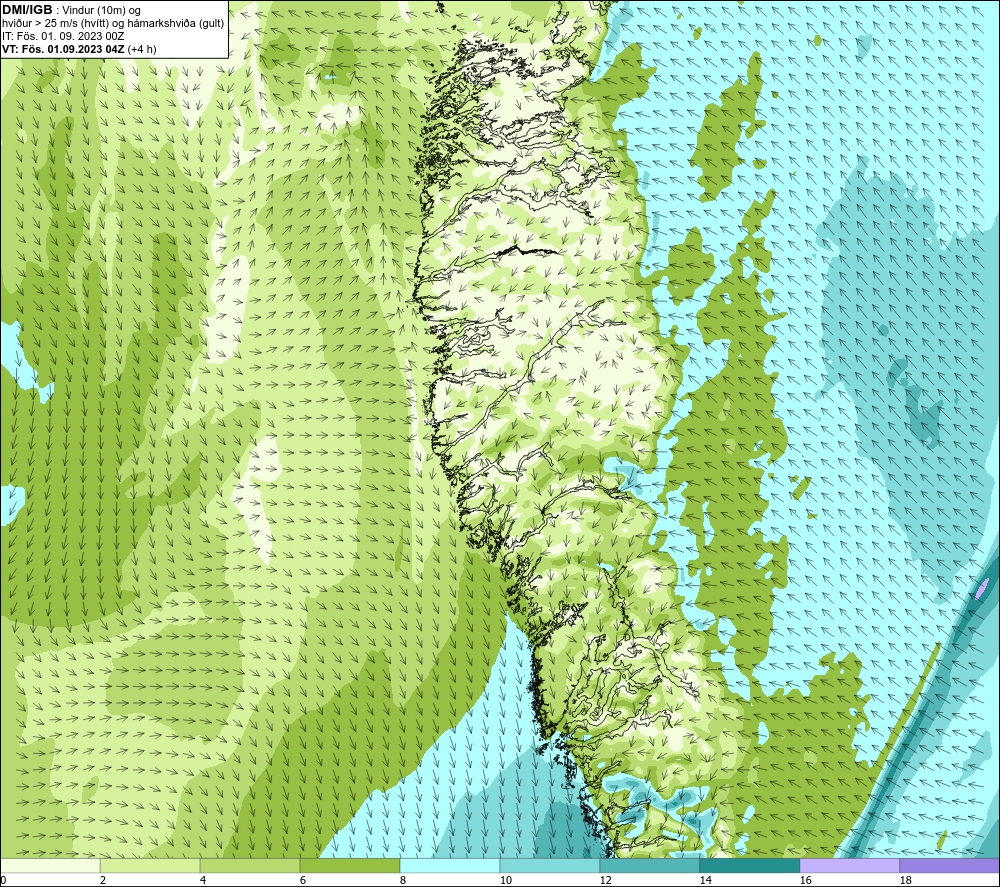Click the 0–2 m/s pale color band
Viewport: 1000px width, 887px height.
[x=50, y=865]
